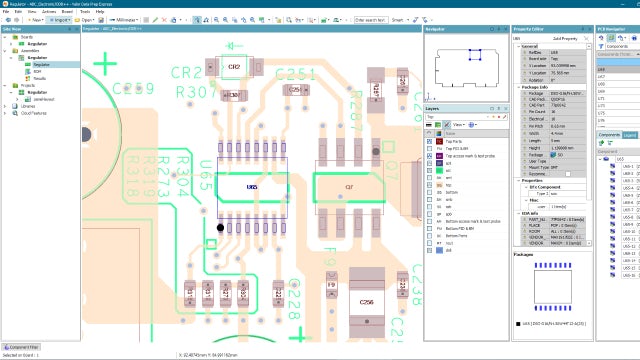Open the Actions menu
Screen dimensions: 640x360
click(49, 11)
